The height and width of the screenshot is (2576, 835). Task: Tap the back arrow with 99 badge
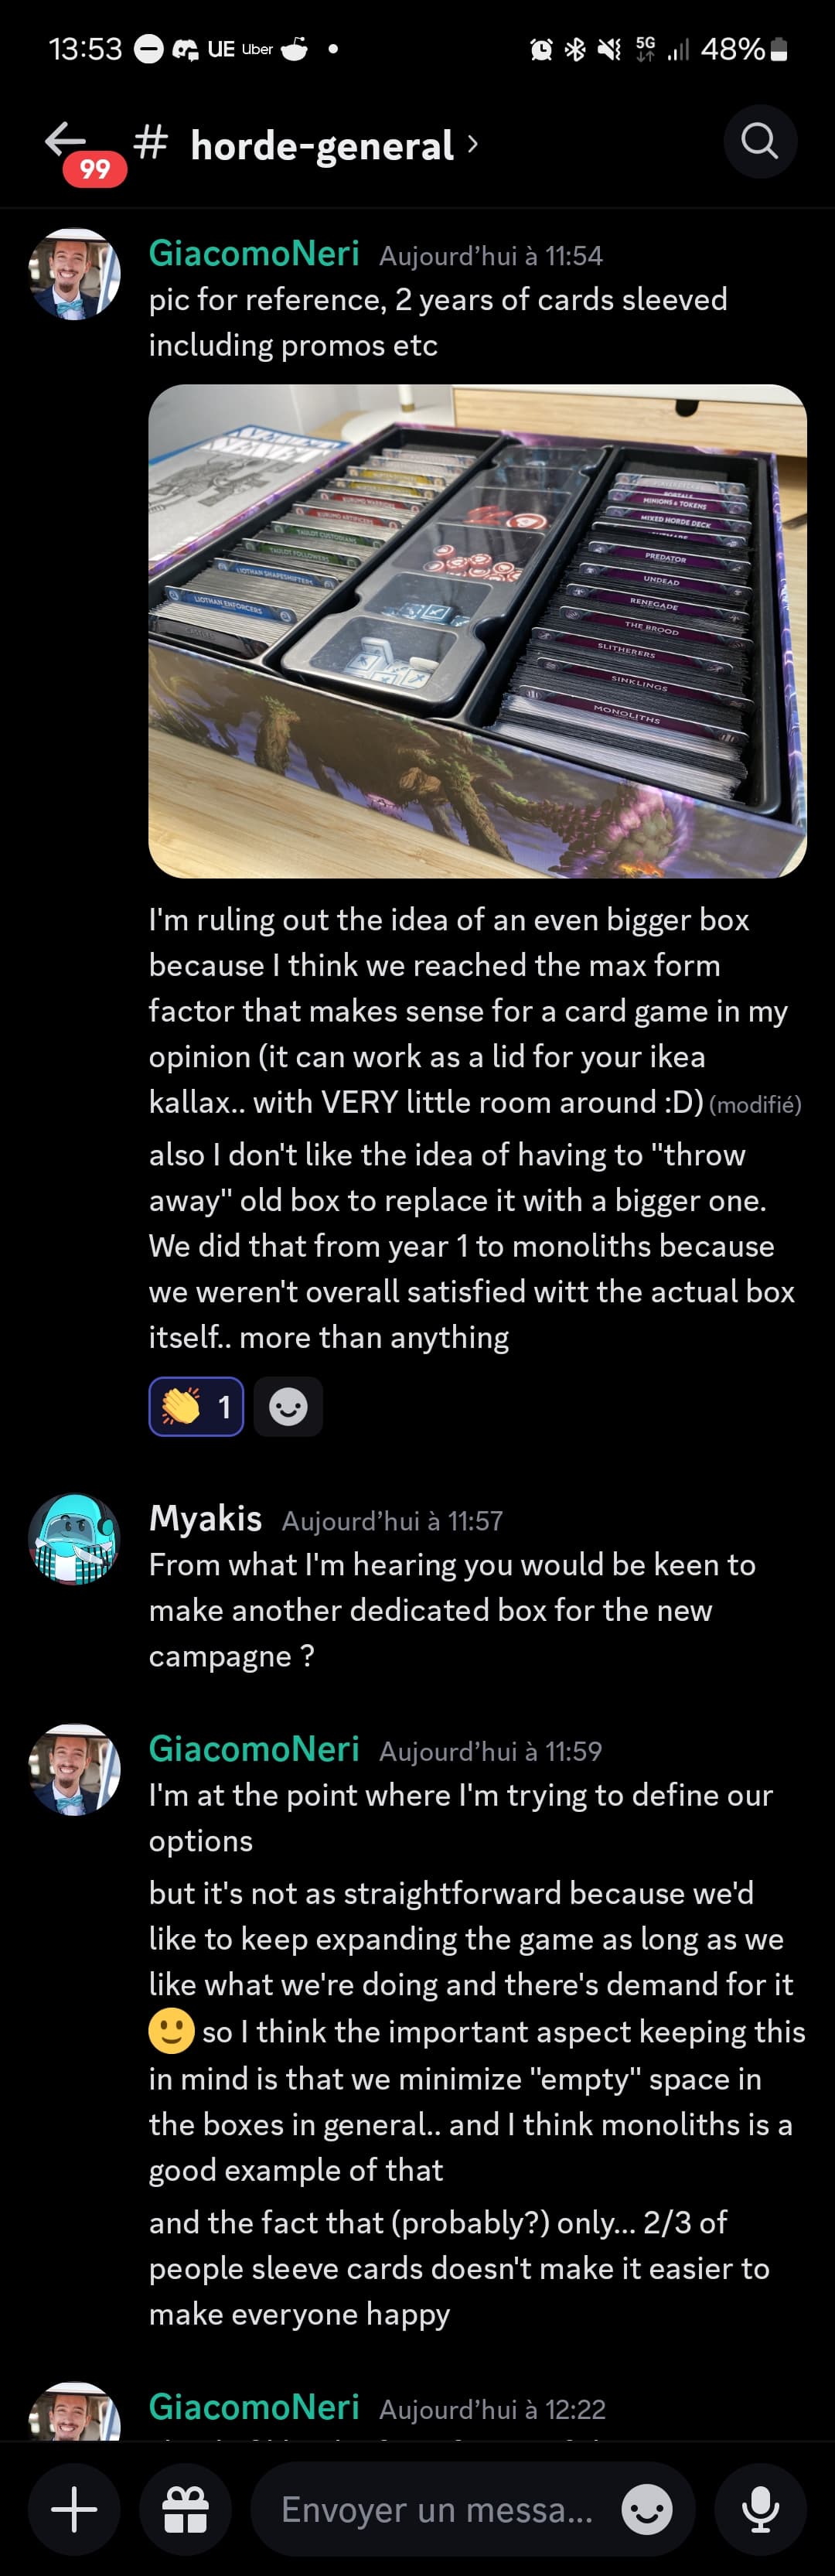pos(70,145)
